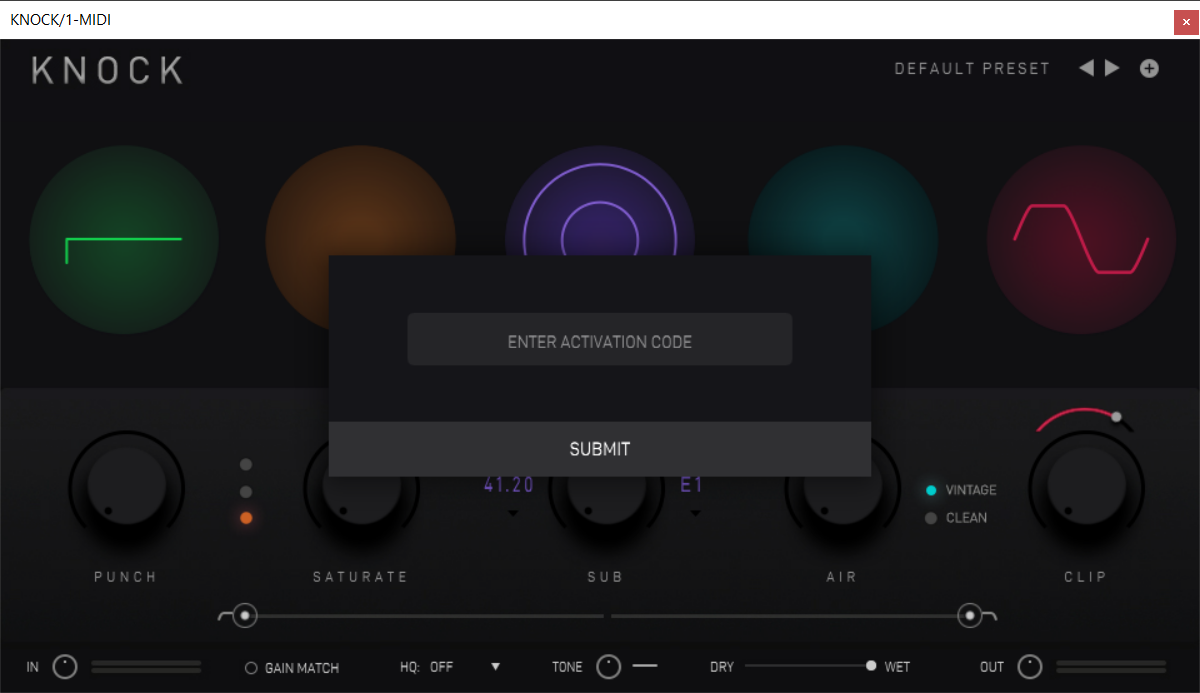This screenshot has height=693, width=1200.
Task: Click the green Punch envelope circle
Action: [x=124, y=240]
